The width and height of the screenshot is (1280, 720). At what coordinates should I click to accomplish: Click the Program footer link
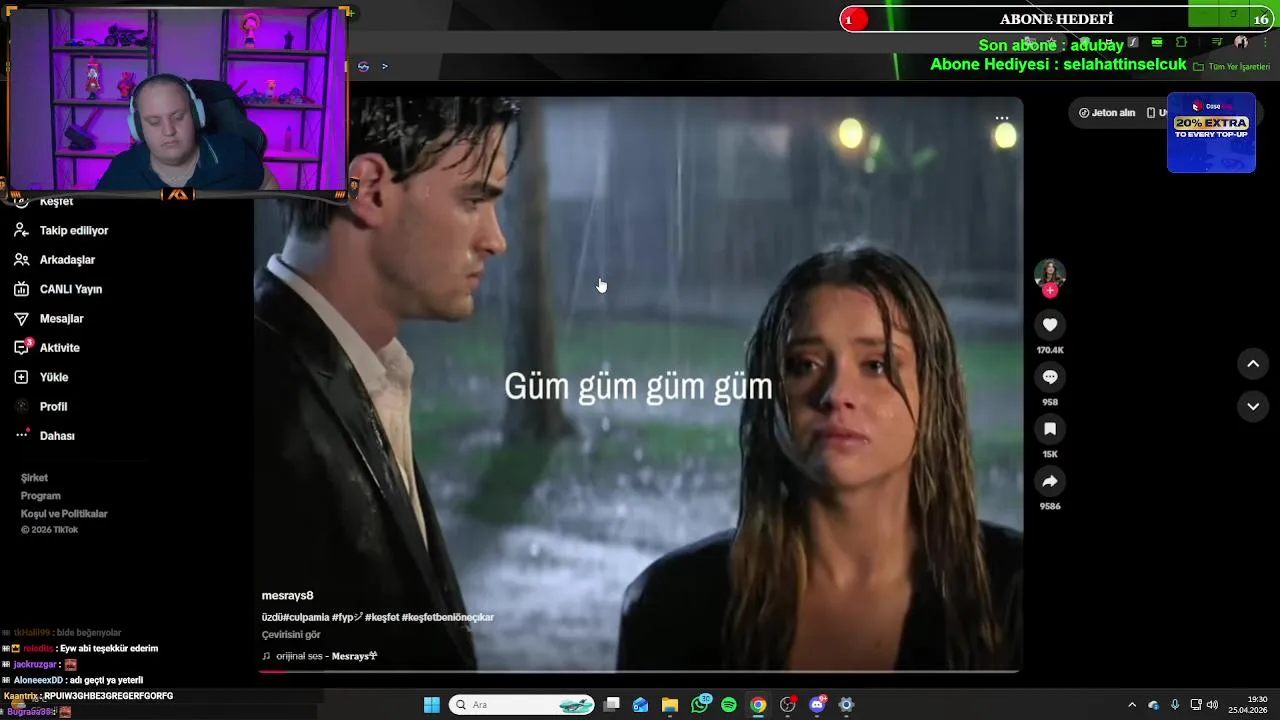(x=41, y=496)
